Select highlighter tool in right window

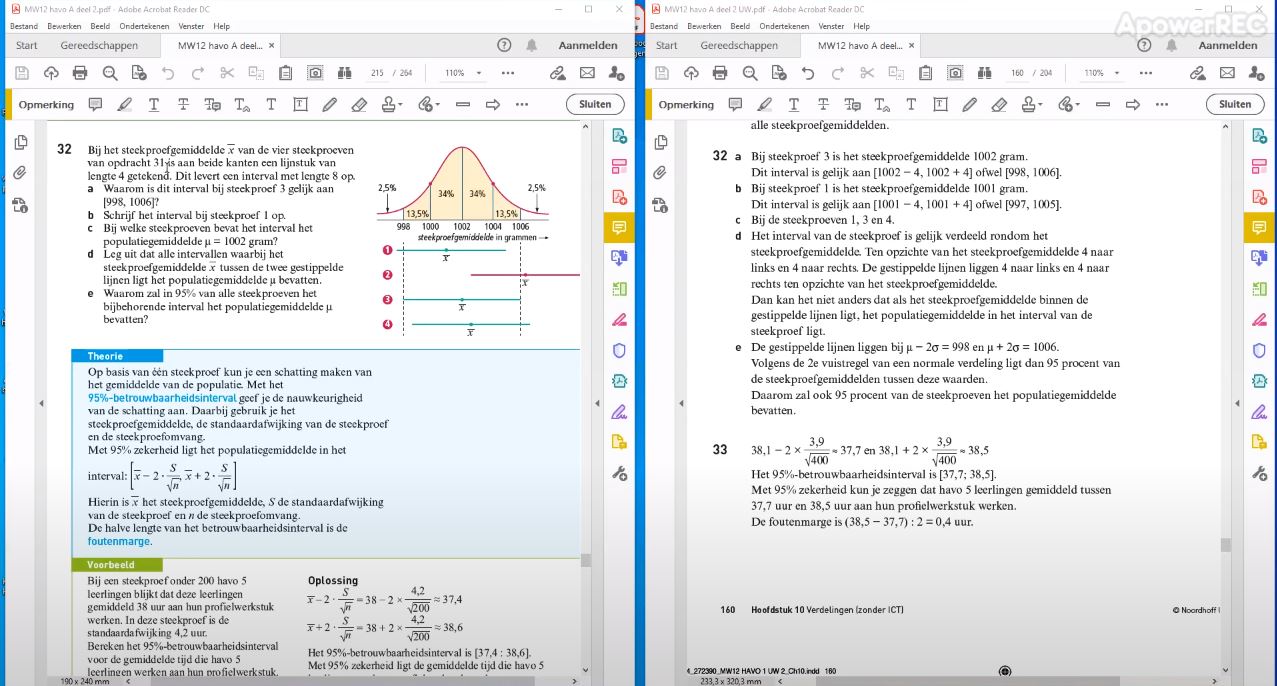click(x=764, y=104)
